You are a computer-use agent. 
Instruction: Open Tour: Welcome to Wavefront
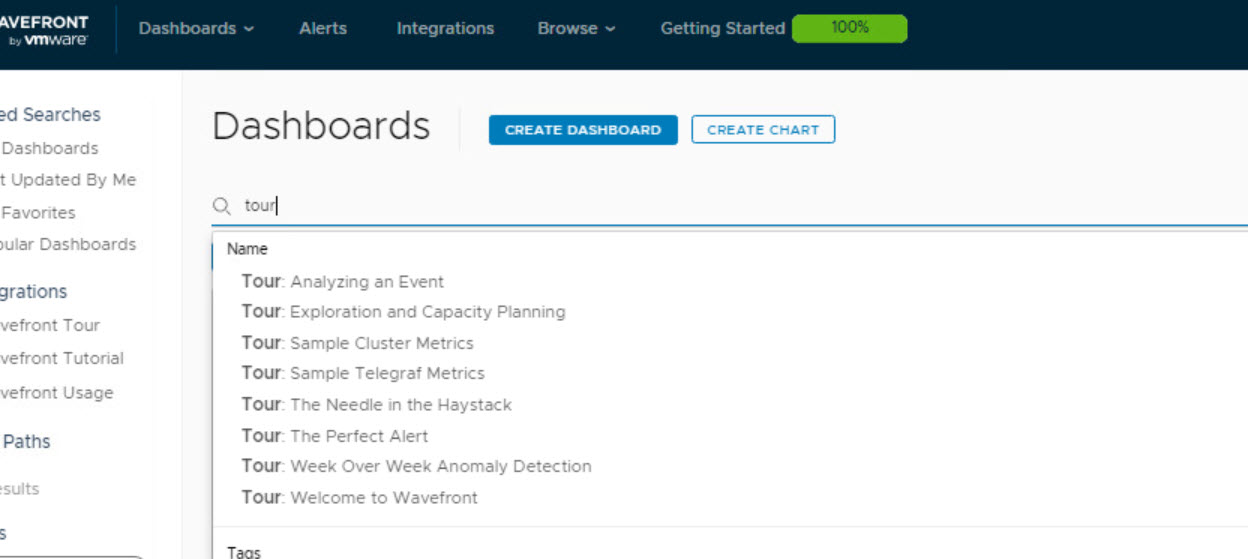tap(359, 497)
